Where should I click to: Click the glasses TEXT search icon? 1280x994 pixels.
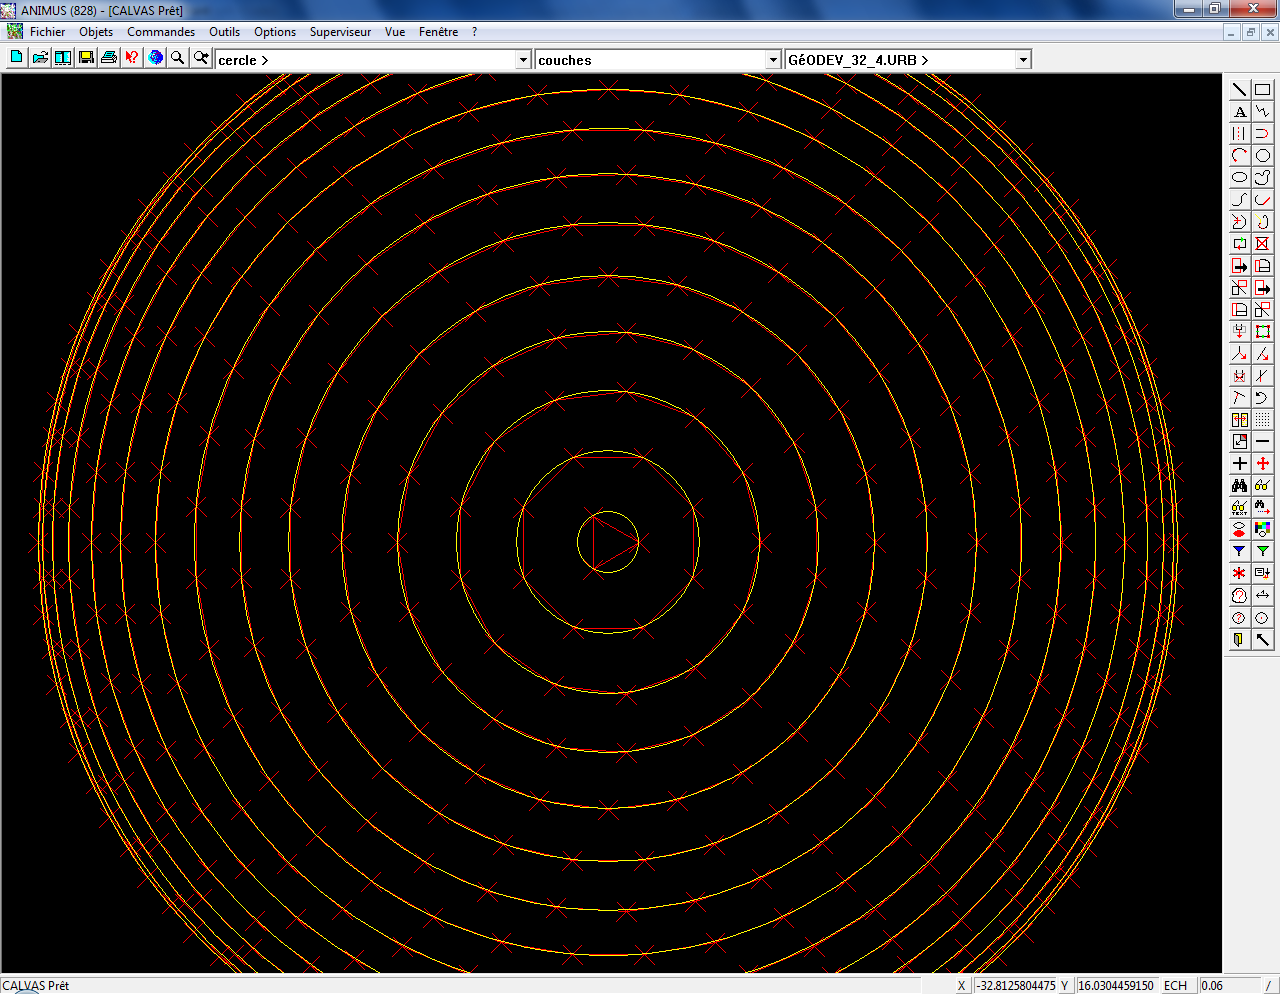click(x=1240, y=508)
